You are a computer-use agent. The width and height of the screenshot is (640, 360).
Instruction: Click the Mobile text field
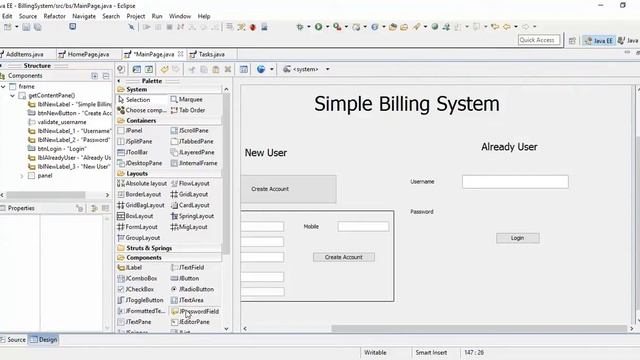pos(363,227)
